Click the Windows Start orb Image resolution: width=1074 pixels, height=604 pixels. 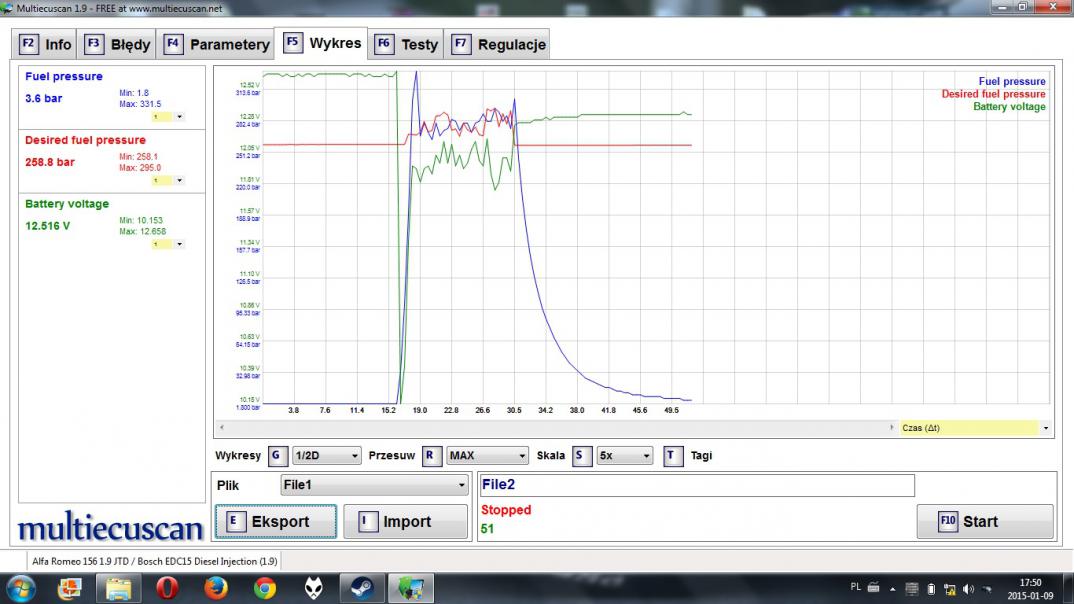(20, 589)
